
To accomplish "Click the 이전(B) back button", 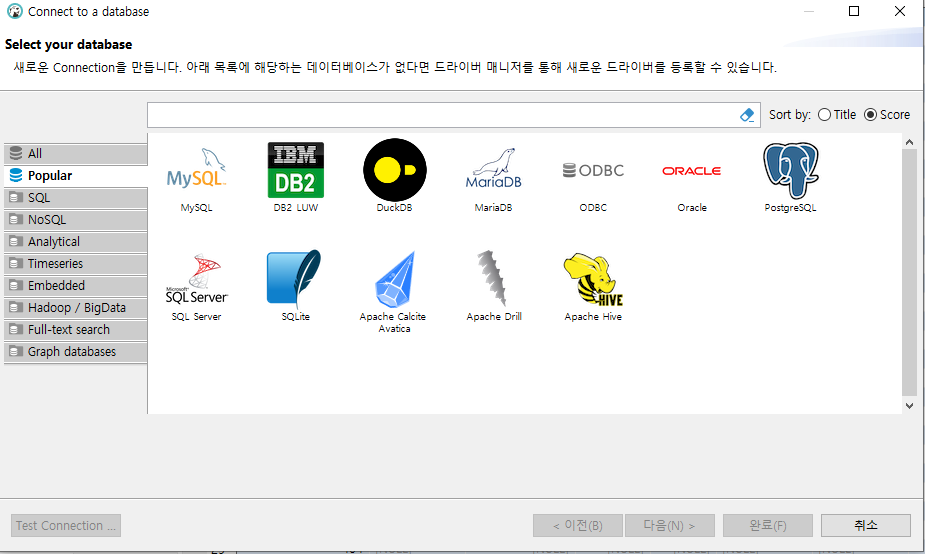I will (x=578, y=525).
